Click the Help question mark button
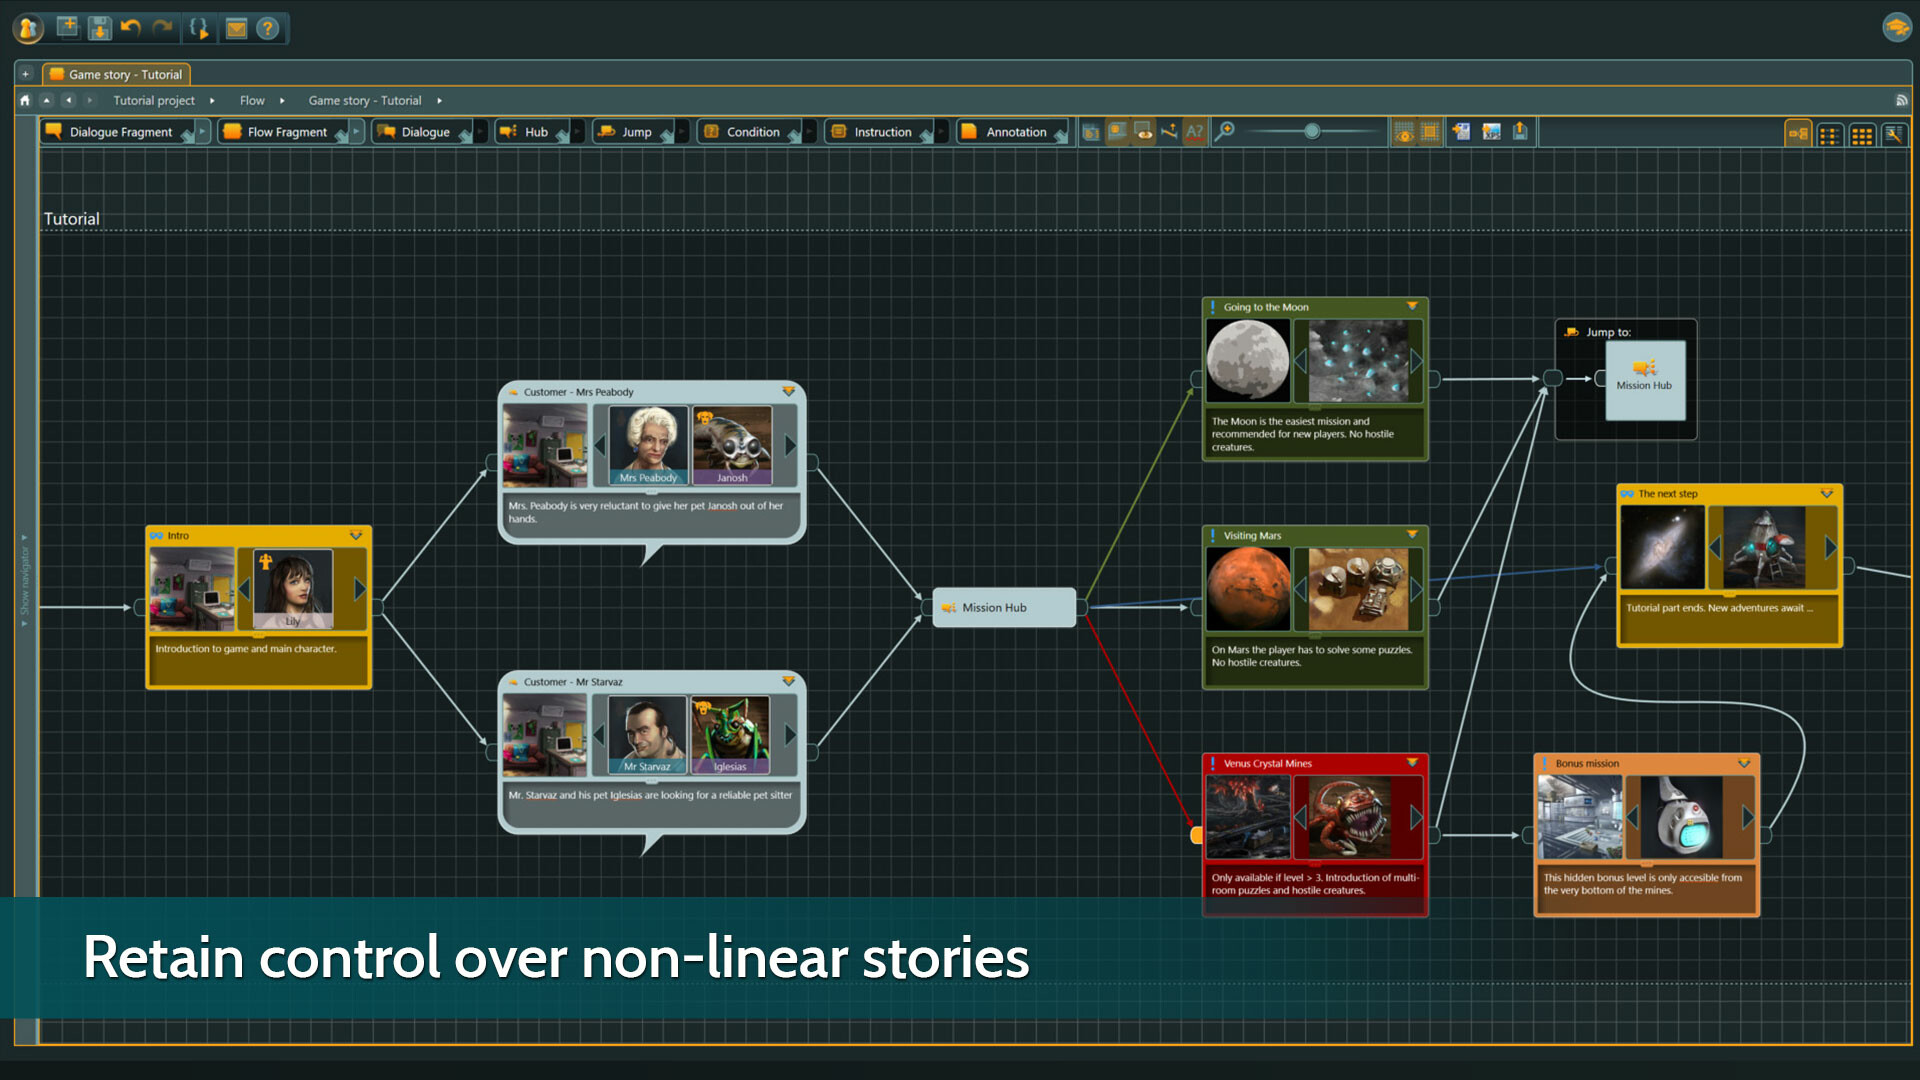 pos(268,27)
